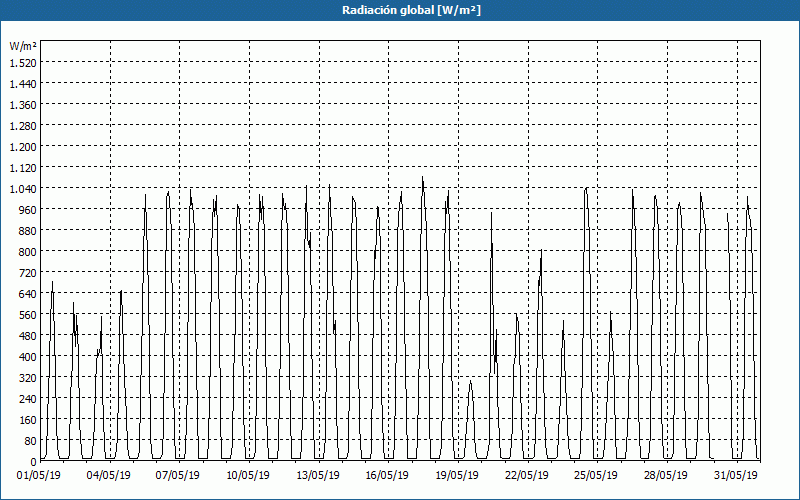Image resolution: width=800 pixels, height=500 pixels.
Task: Click the 0 value at the axis origin
Action: point(34,462)
